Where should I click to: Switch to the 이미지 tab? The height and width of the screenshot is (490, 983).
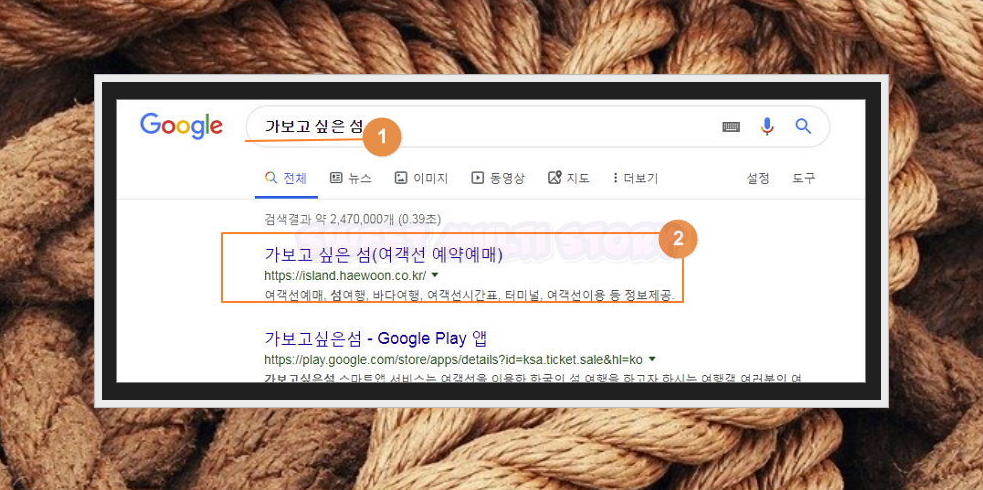click(x=421, y=178)
